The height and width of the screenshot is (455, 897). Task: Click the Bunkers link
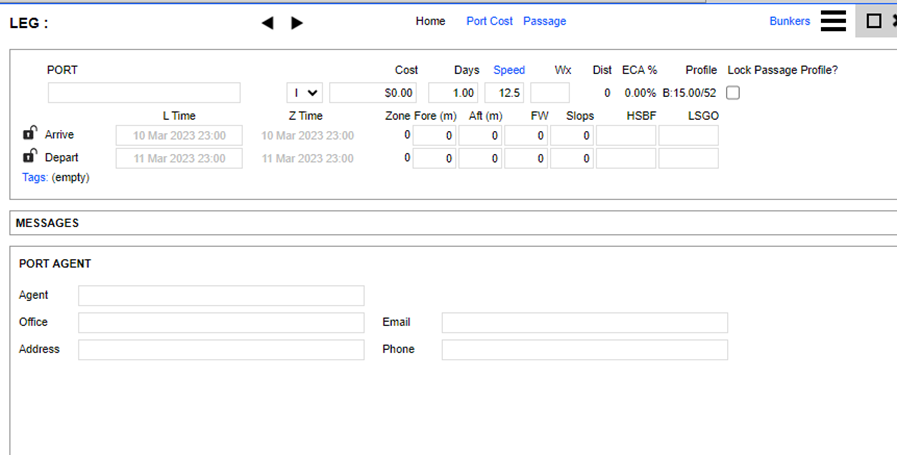(x=789, y=21)
